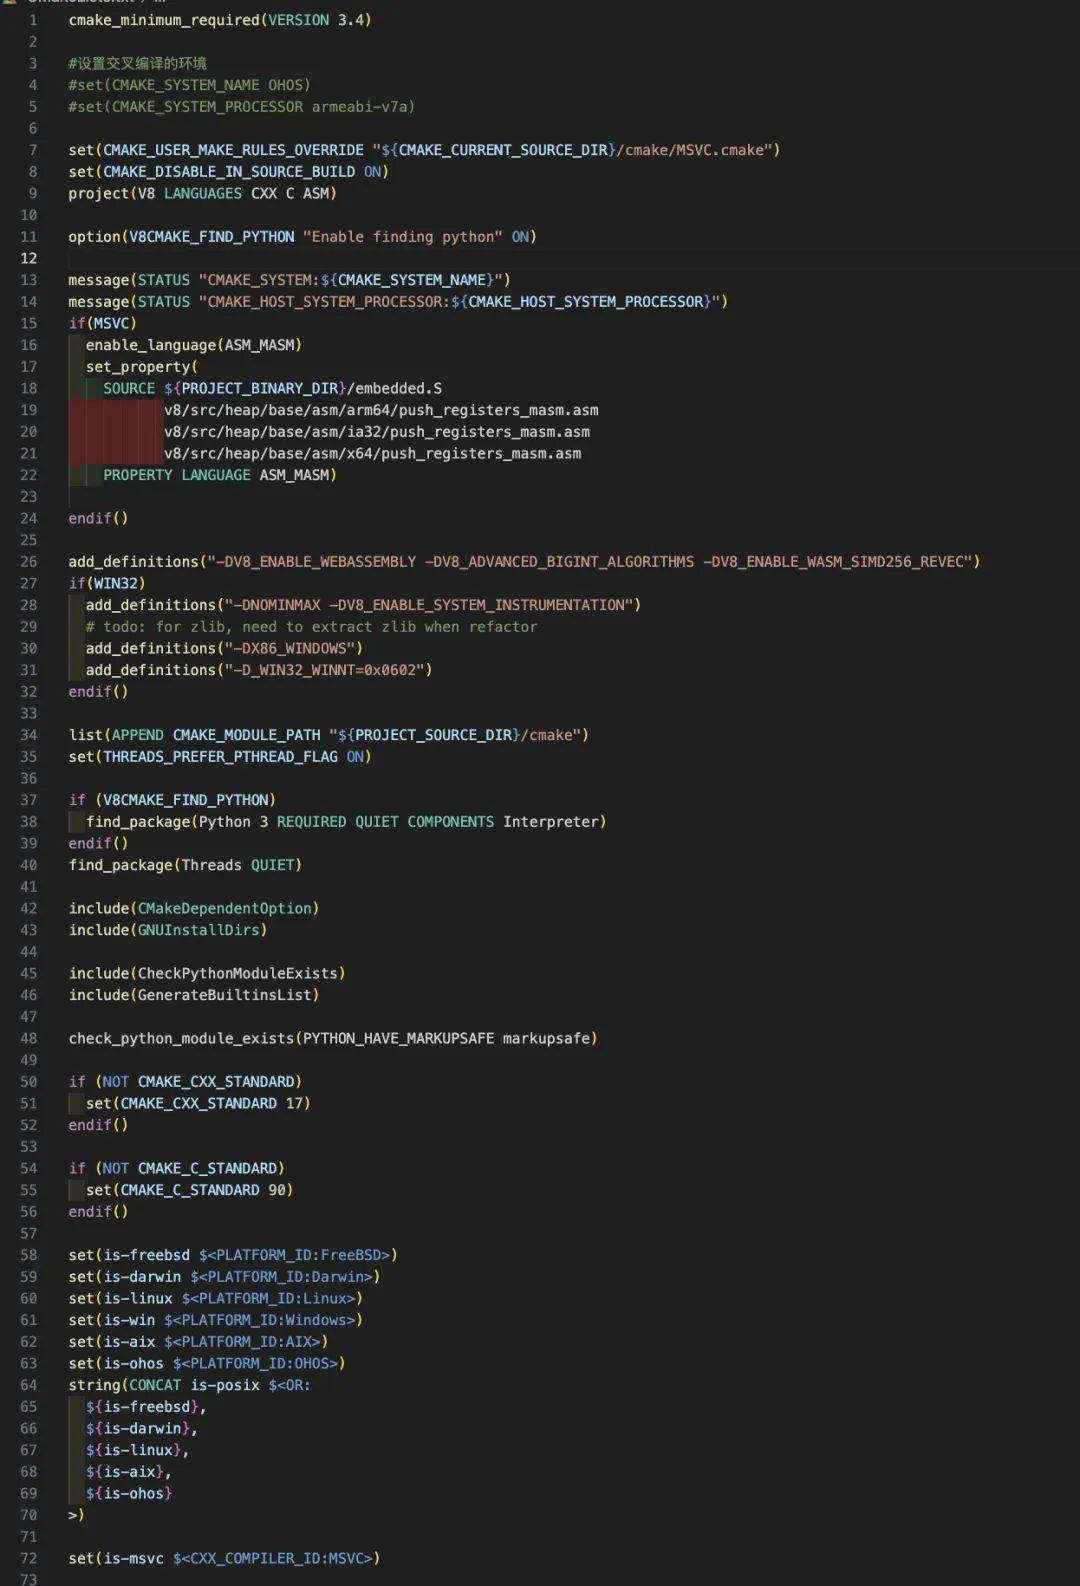This screenshot has width=1080, height=1586.
Task: Click the add_definitions DV8_ENABLE_WEBASSEMBLY line
Action: tap(524, 561)
